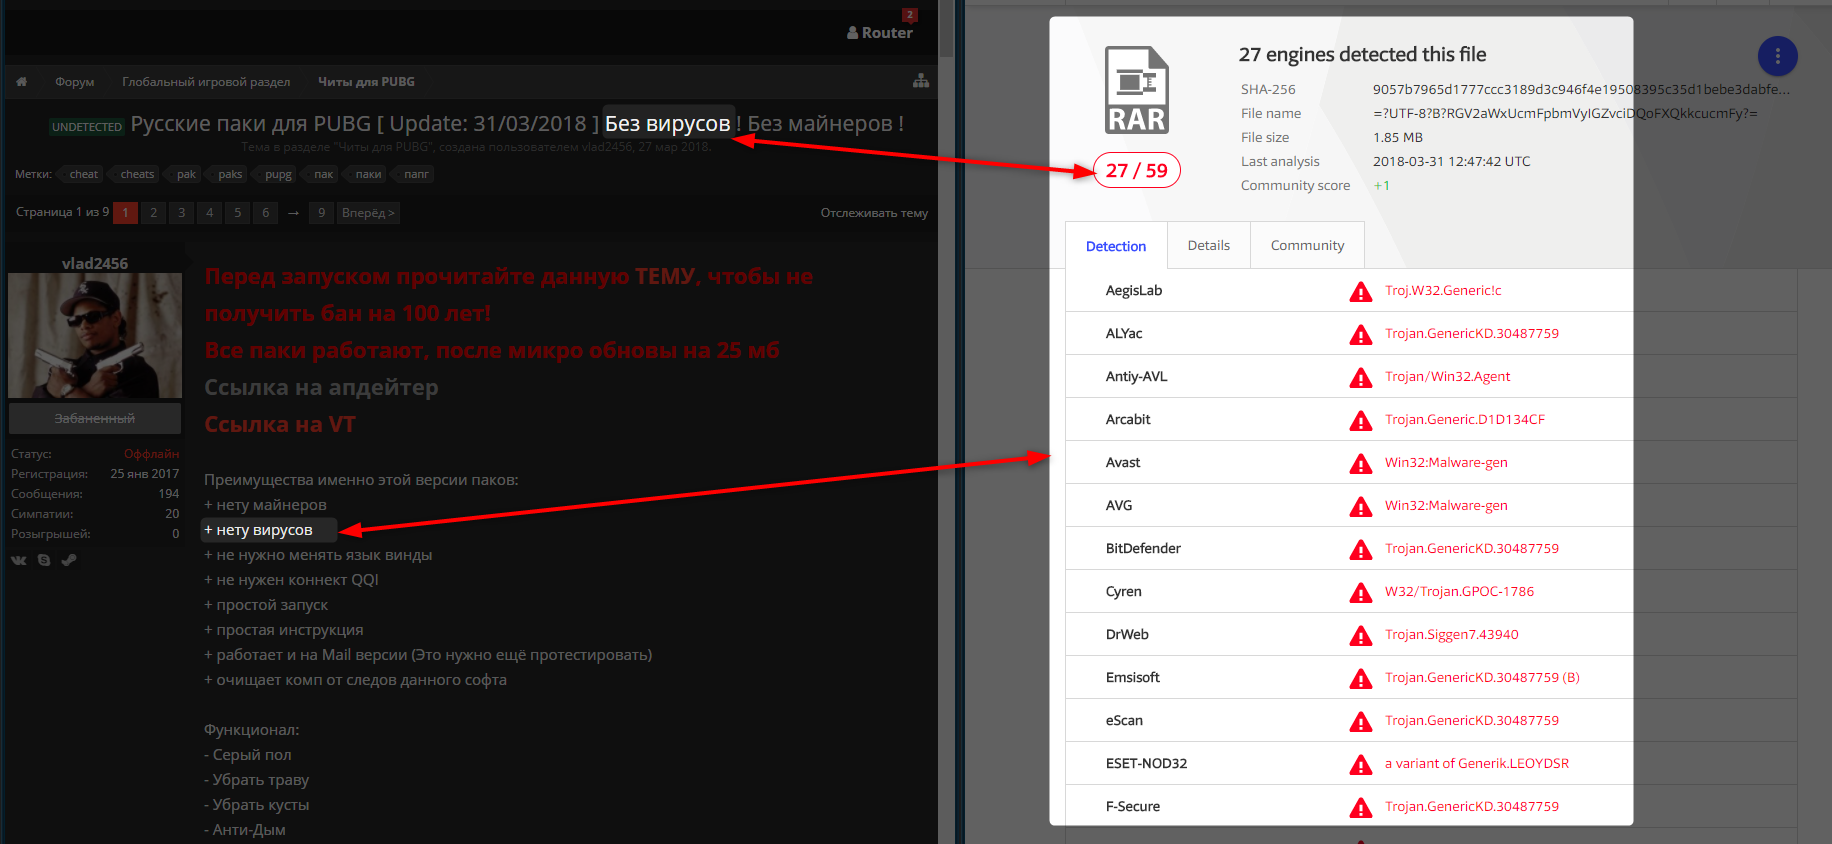This screenshot has width=1832, height=844.
Task: Open the Ссылка на VT link
Action: pyautogui.click(x=280, y=425)
